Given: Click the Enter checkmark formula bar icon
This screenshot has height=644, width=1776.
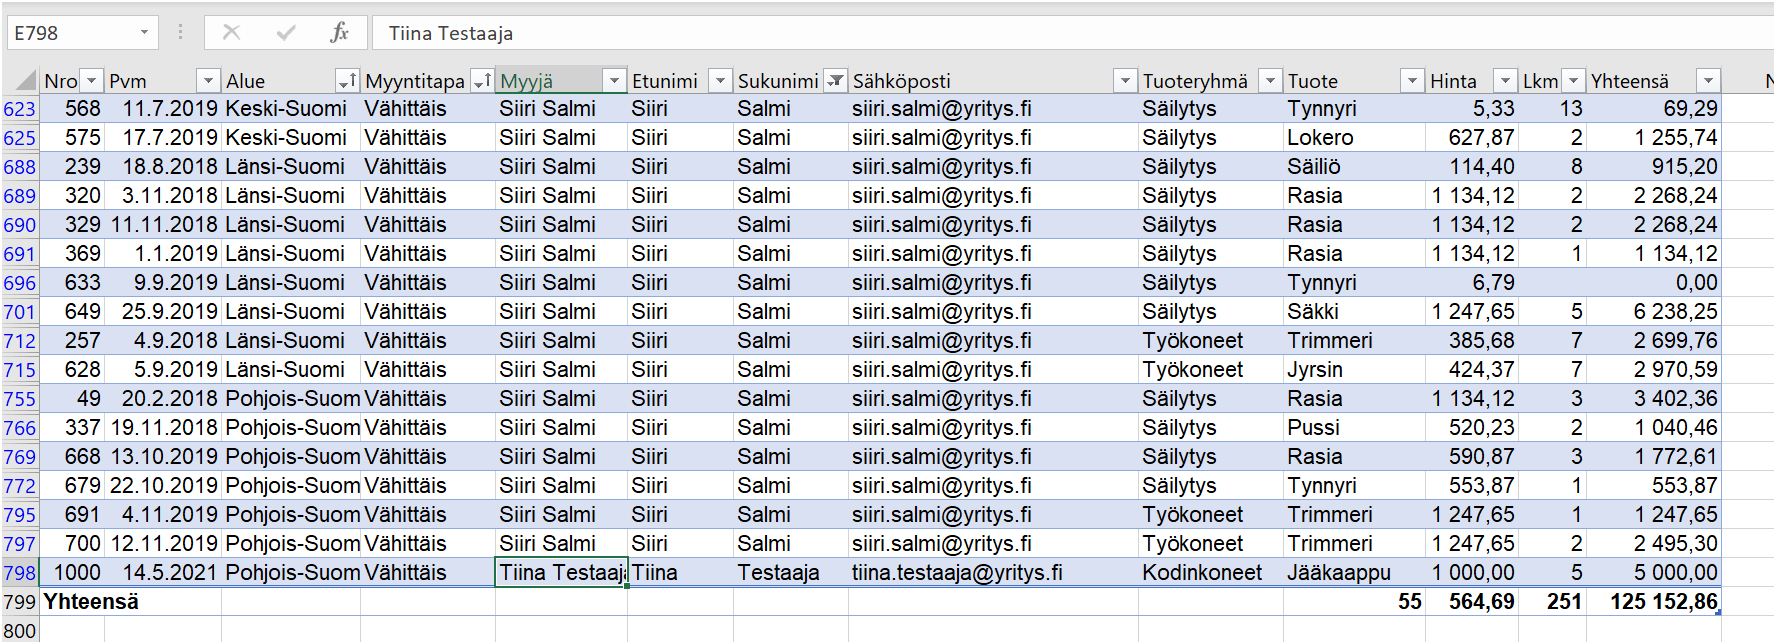Looking at the screenshot, I should click(286, 33).
